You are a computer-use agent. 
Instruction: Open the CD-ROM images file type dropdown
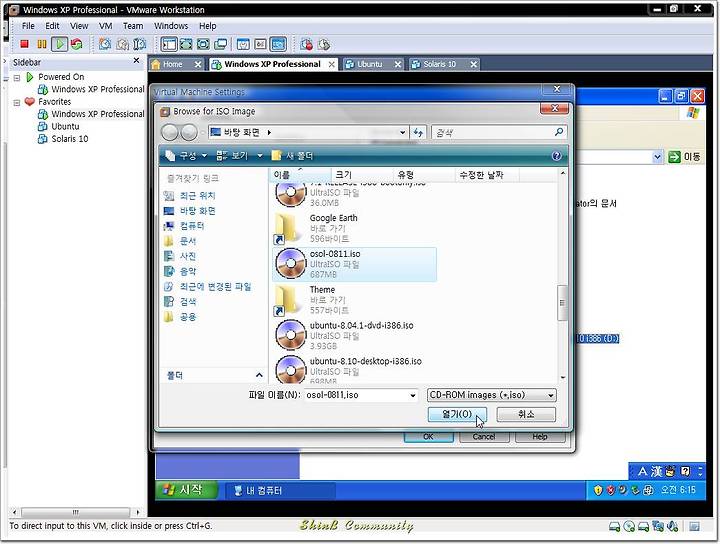(x=491, y=395)
